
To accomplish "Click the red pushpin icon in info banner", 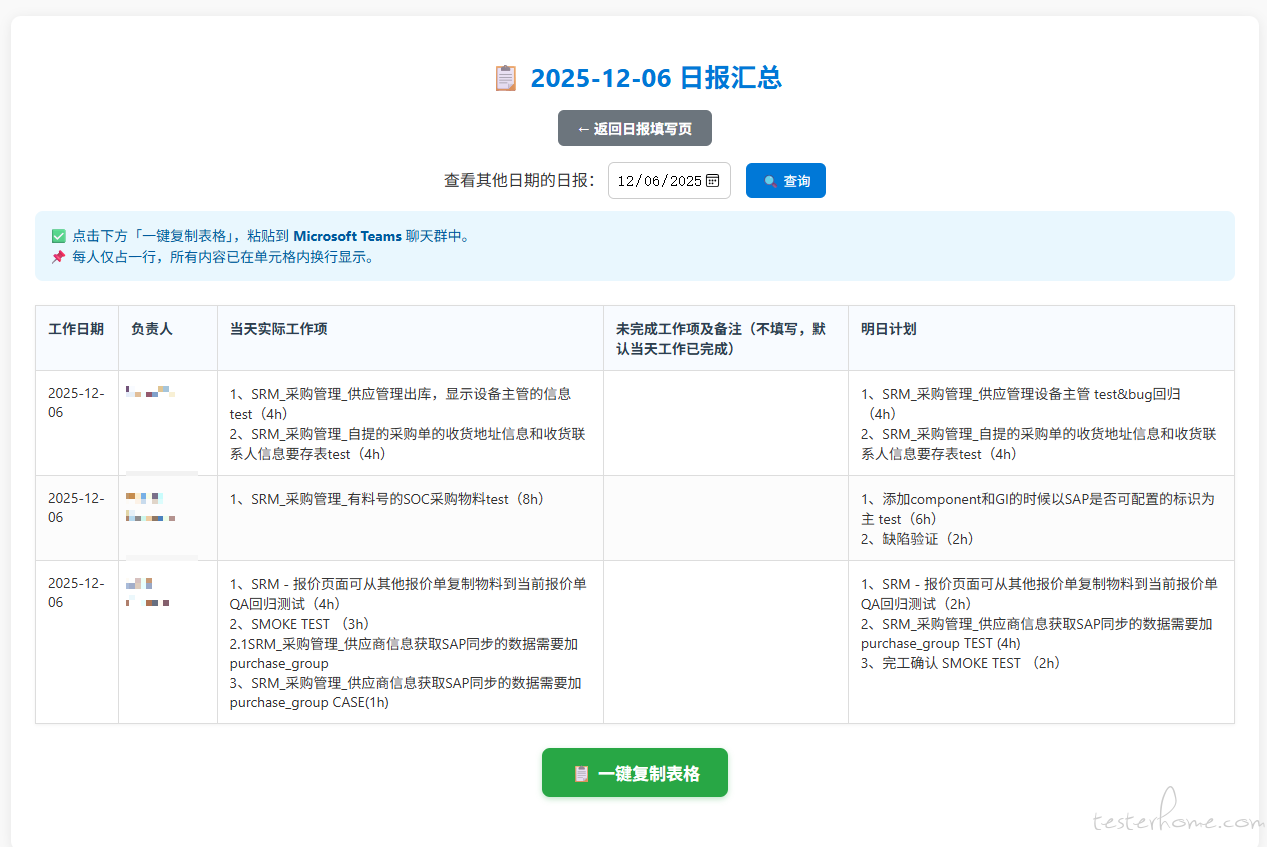I will (x=58, y=257).
